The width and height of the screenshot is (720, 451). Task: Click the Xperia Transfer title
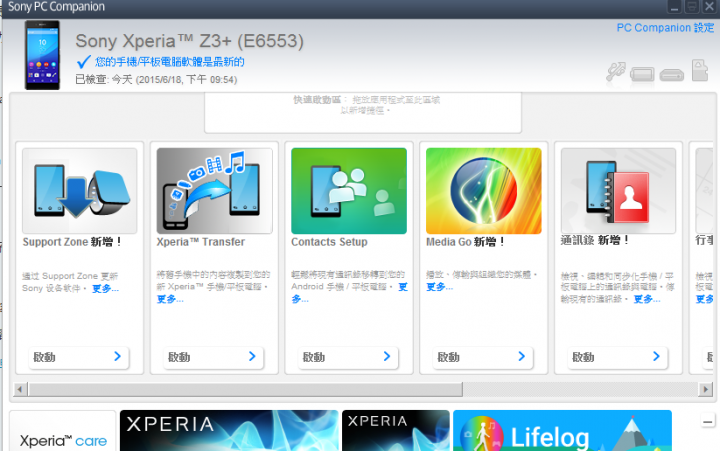pos(201,242)
